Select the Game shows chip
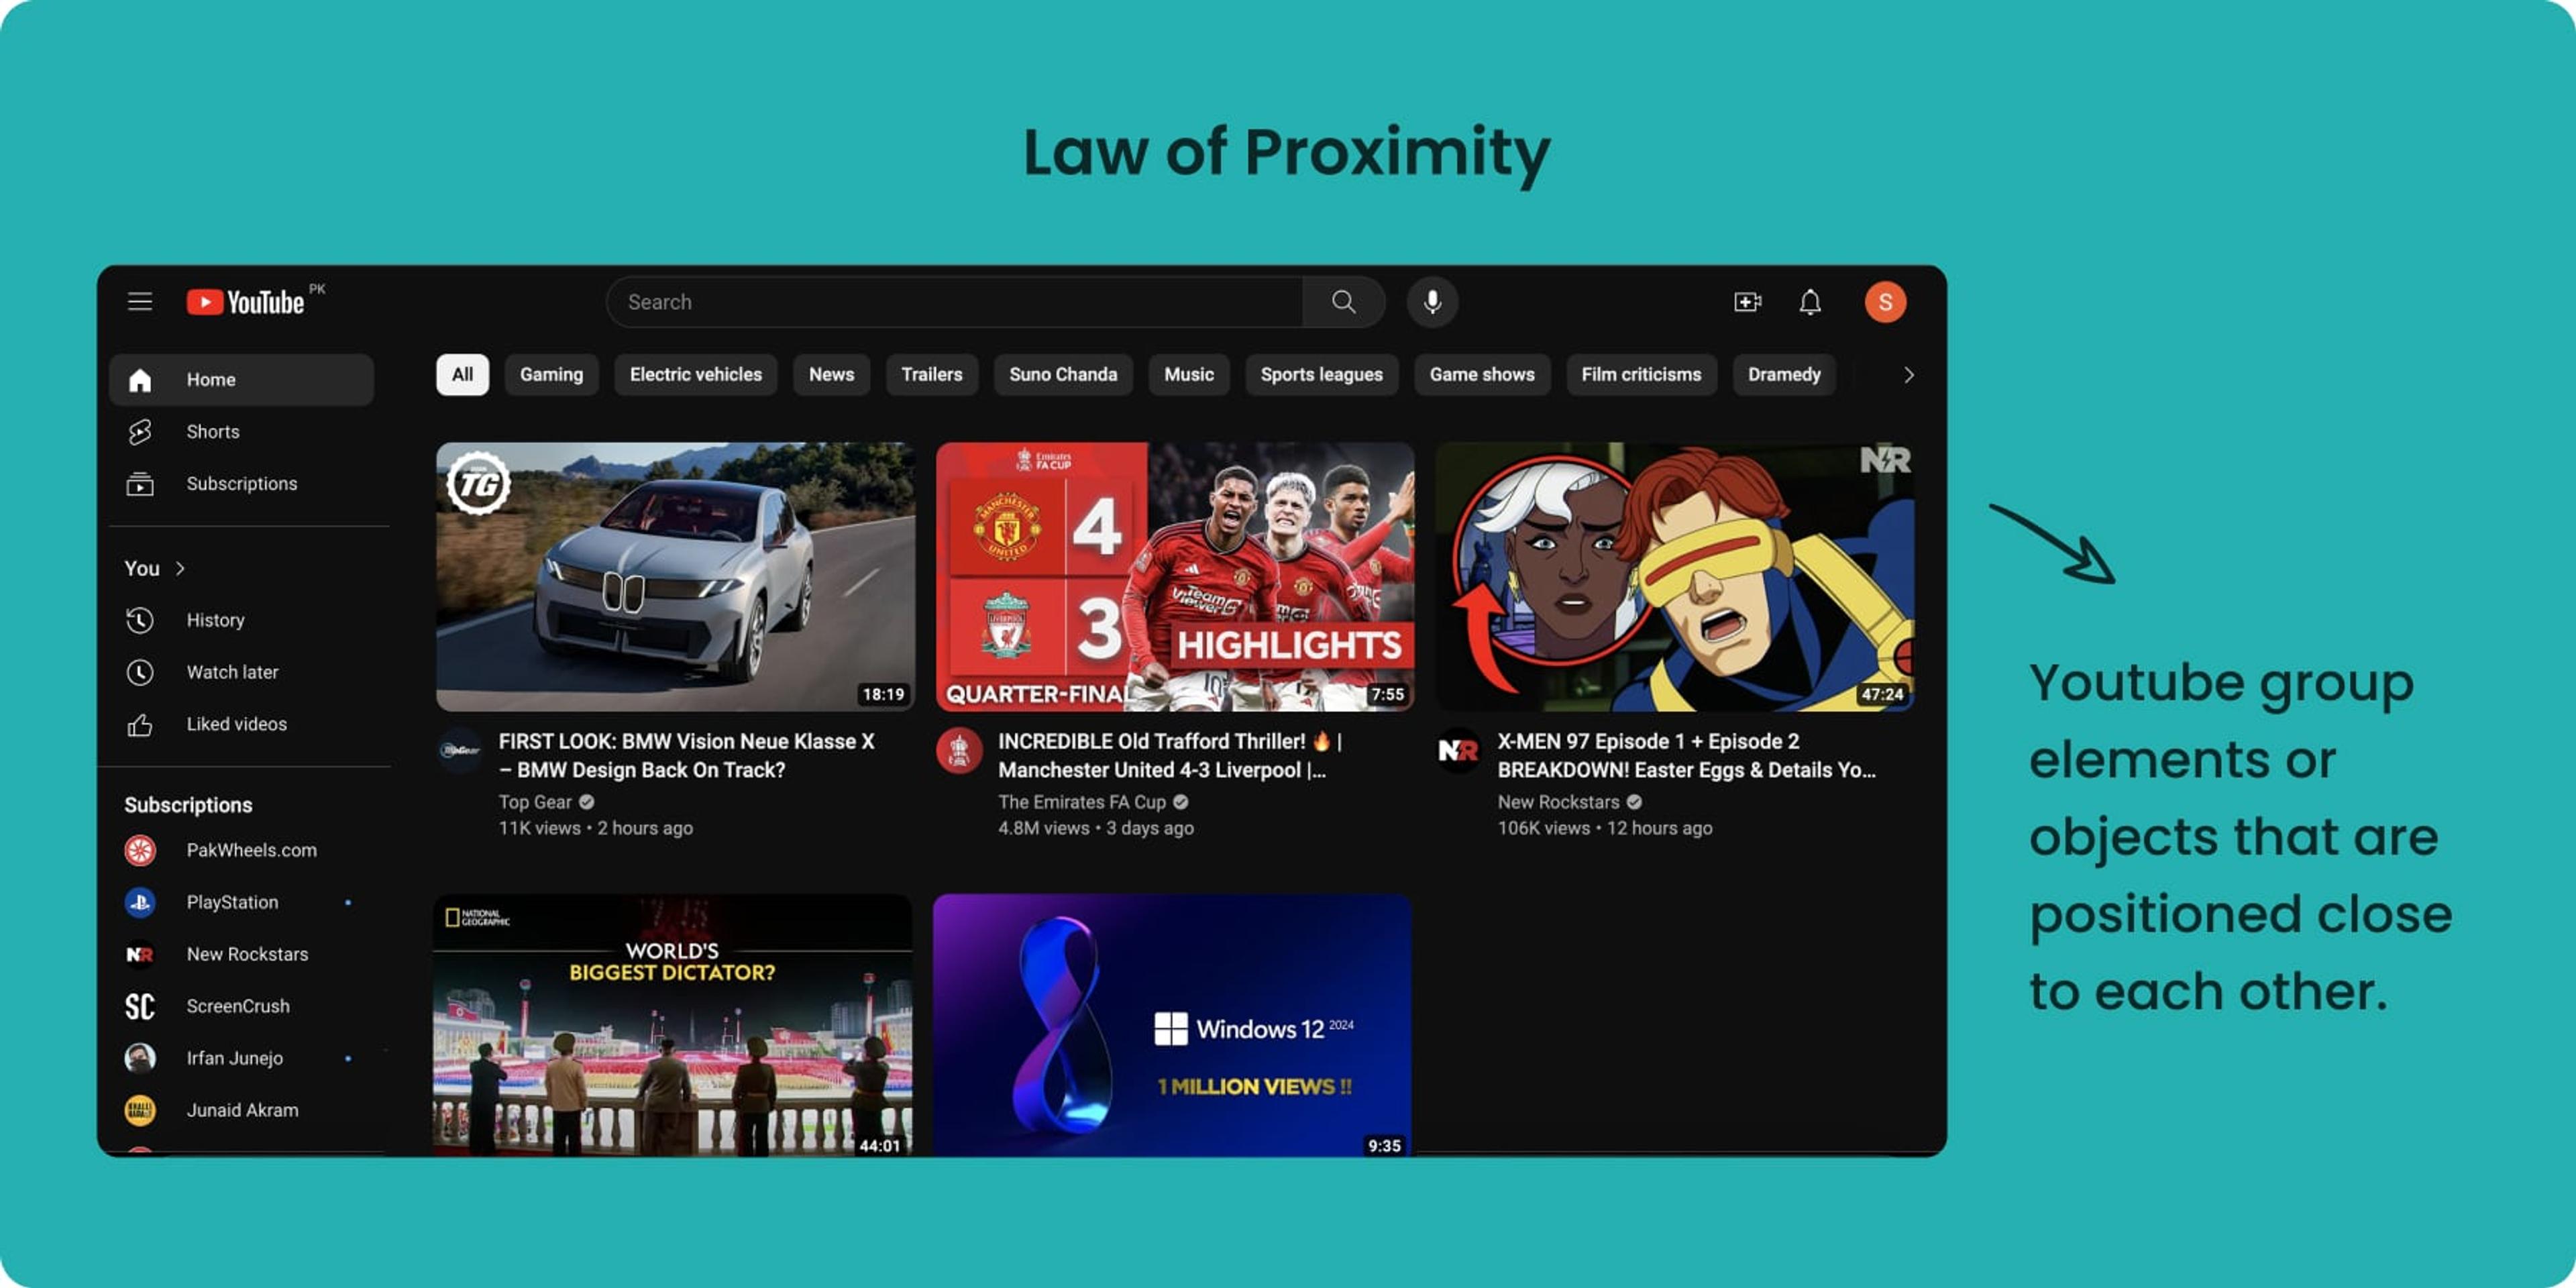Screen dimensions: 2576x1288 click(x=1481, y=375)
